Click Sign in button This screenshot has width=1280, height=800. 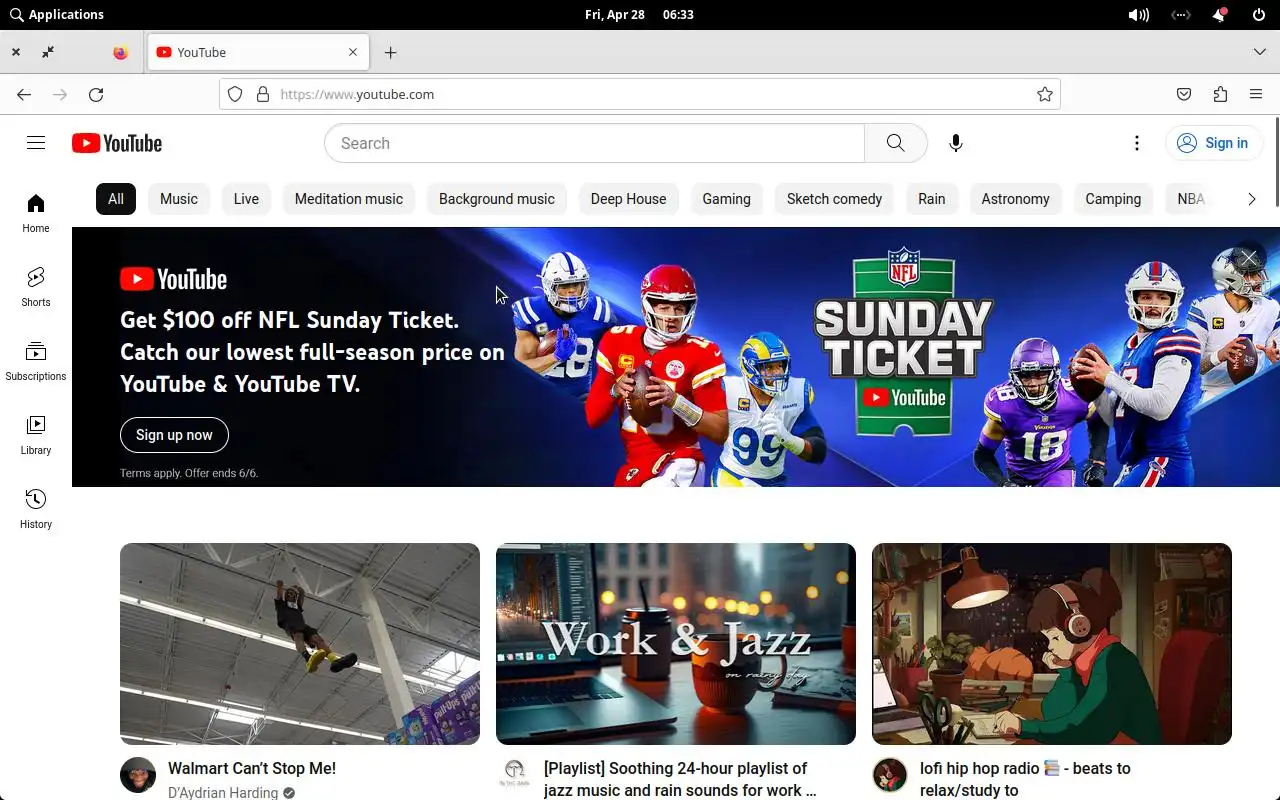tap(1212, 143)
